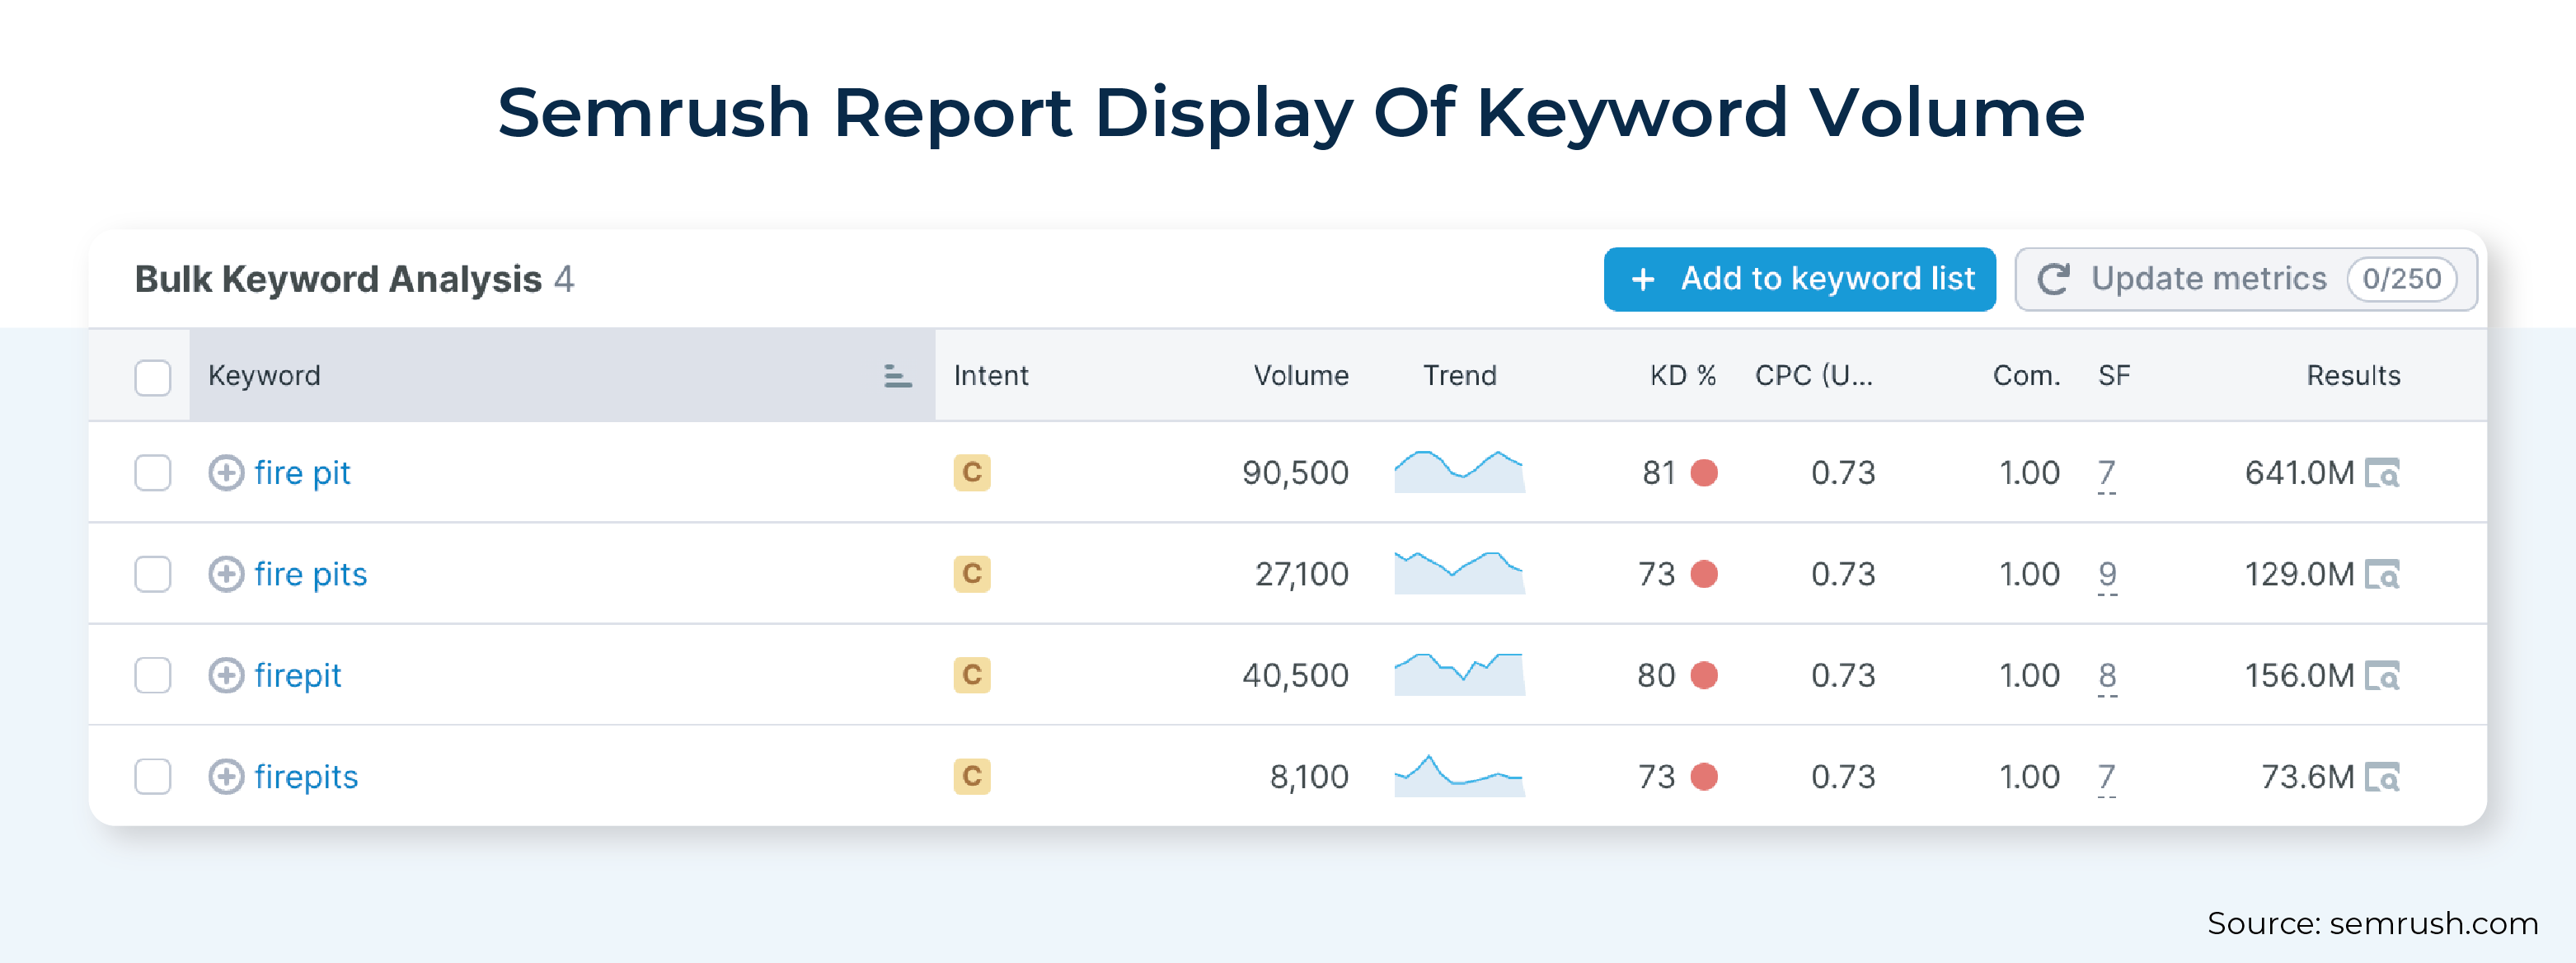2576x963 pixels.
Task: Open the firepit keyword link
Action: point(298,676)
